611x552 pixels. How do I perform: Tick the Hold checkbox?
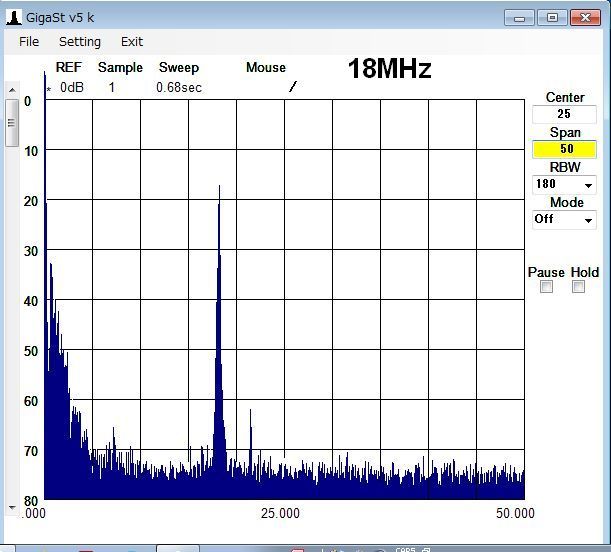pos(578,287)
